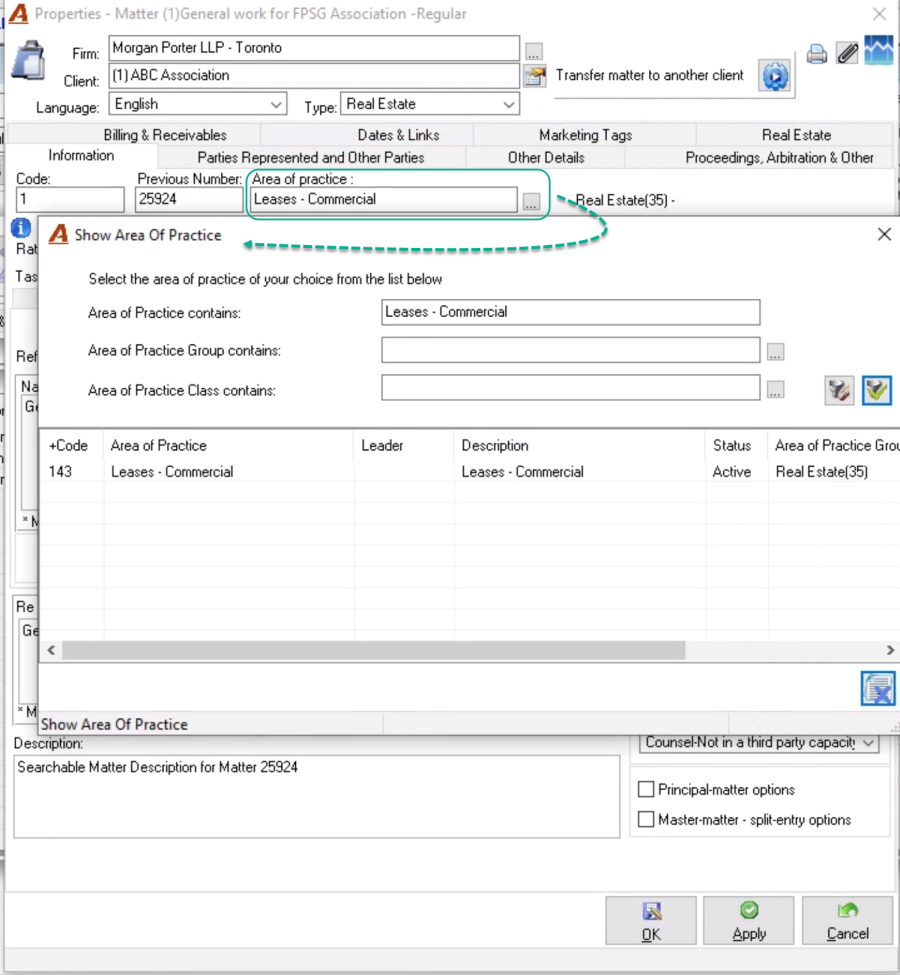The width and height of the screenshot is (900, 975).
Task: Click the clear filter icon in search dialog
Action: [x=839, y=390]
